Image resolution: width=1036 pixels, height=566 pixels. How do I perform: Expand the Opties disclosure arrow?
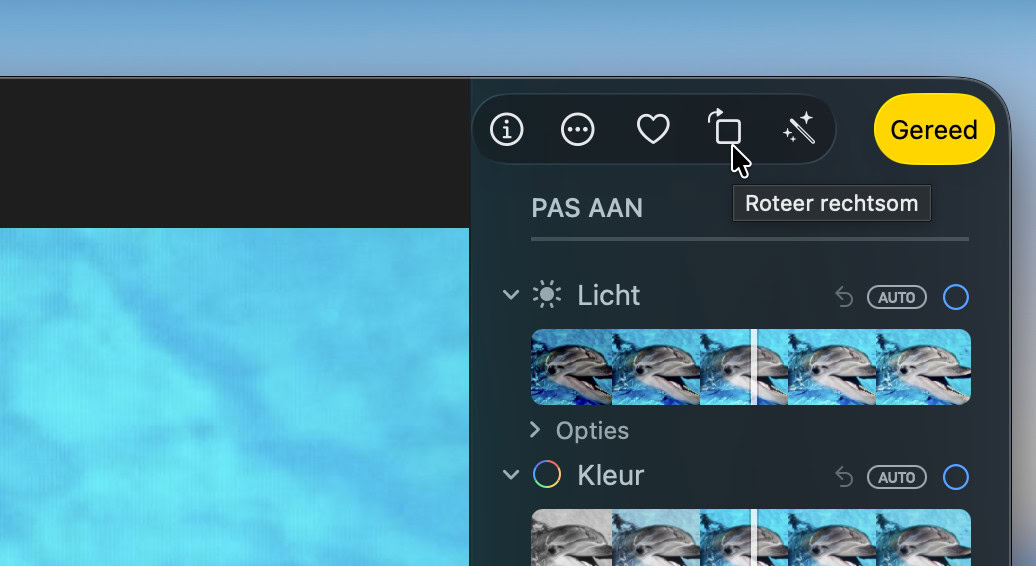coord(535,430)
